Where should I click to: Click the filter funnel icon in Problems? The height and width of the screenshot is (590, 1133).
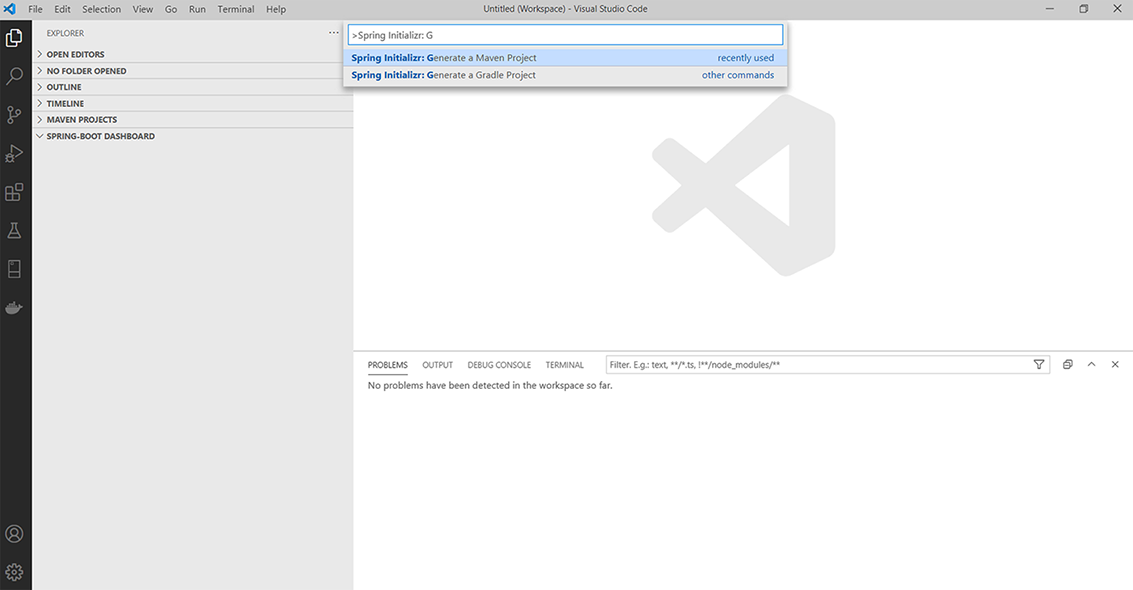(1039, 365)
